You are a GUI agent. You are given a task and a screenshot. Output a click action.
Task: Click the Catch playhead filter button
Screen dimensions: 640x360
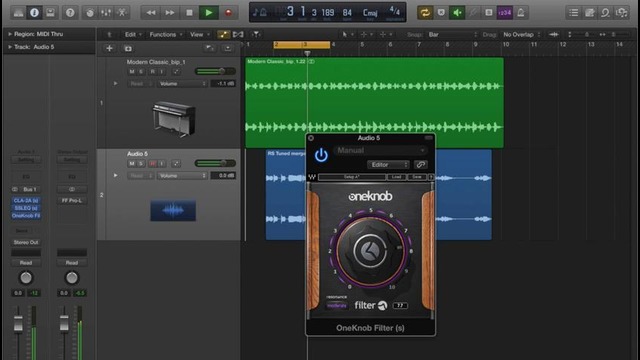pyautogui.click(x=256, y=34)
